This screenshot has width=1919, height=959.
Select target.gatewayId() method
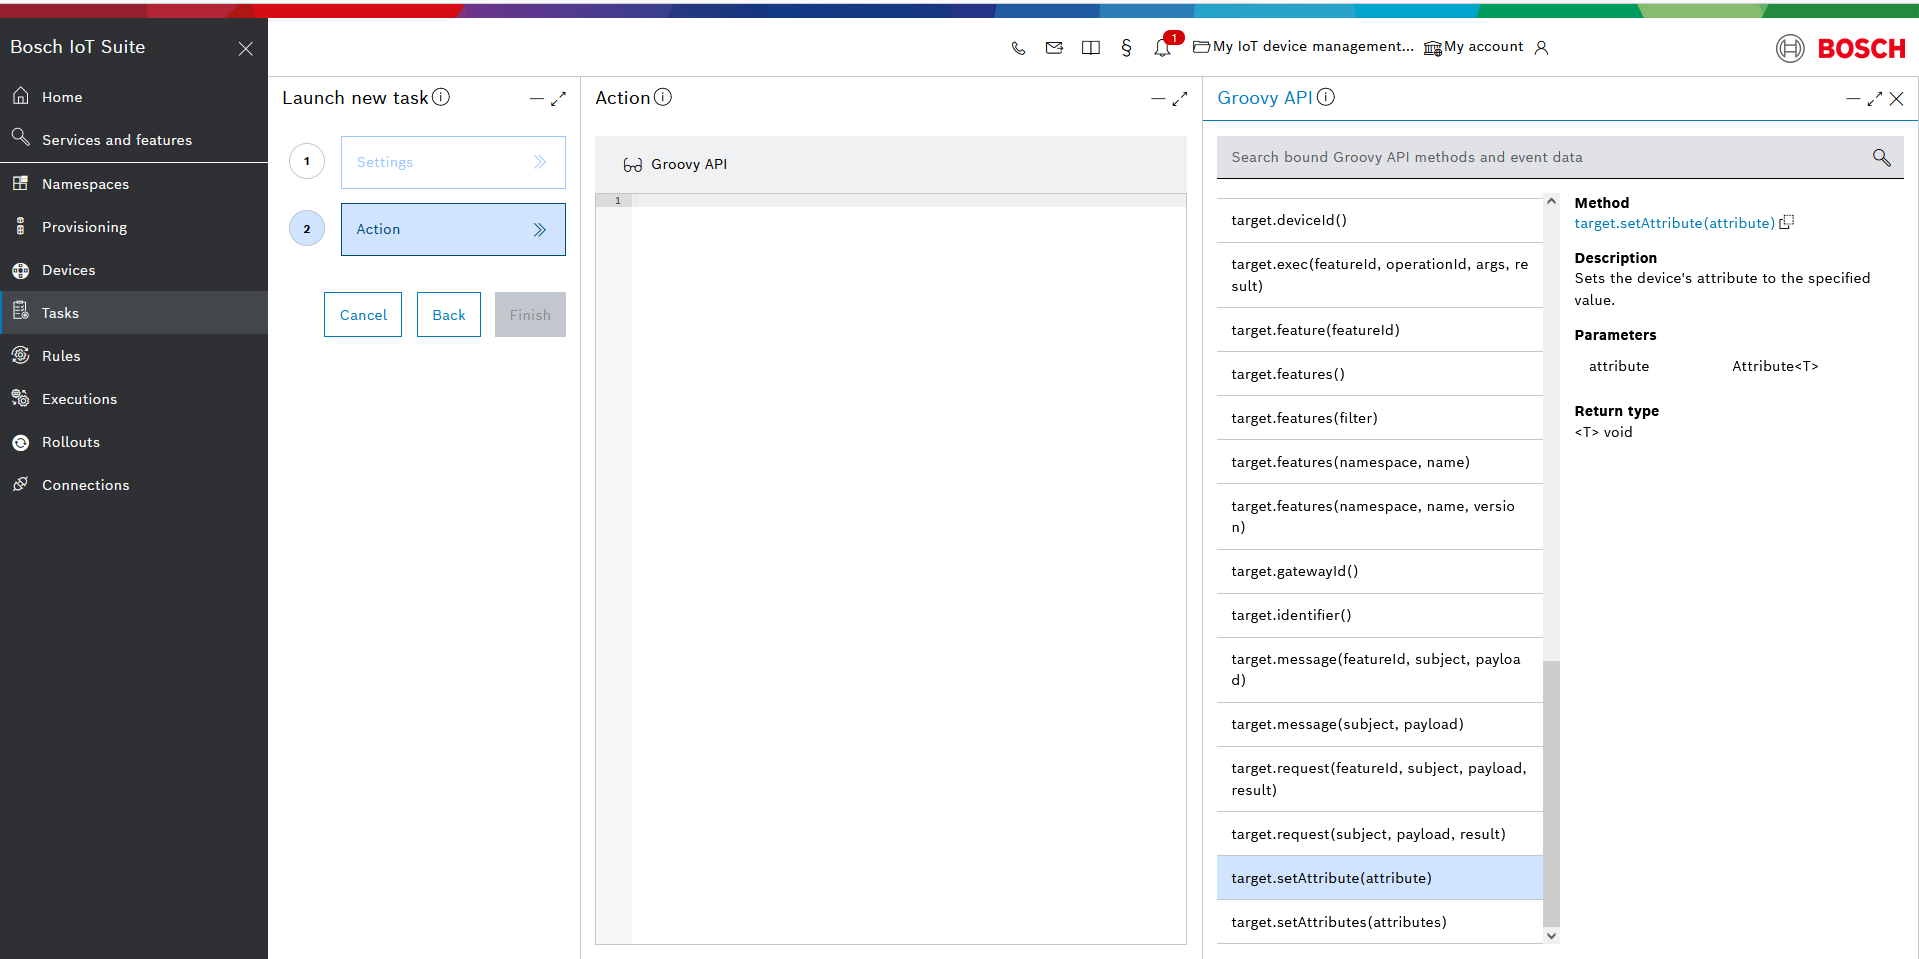coord(1380,571)
